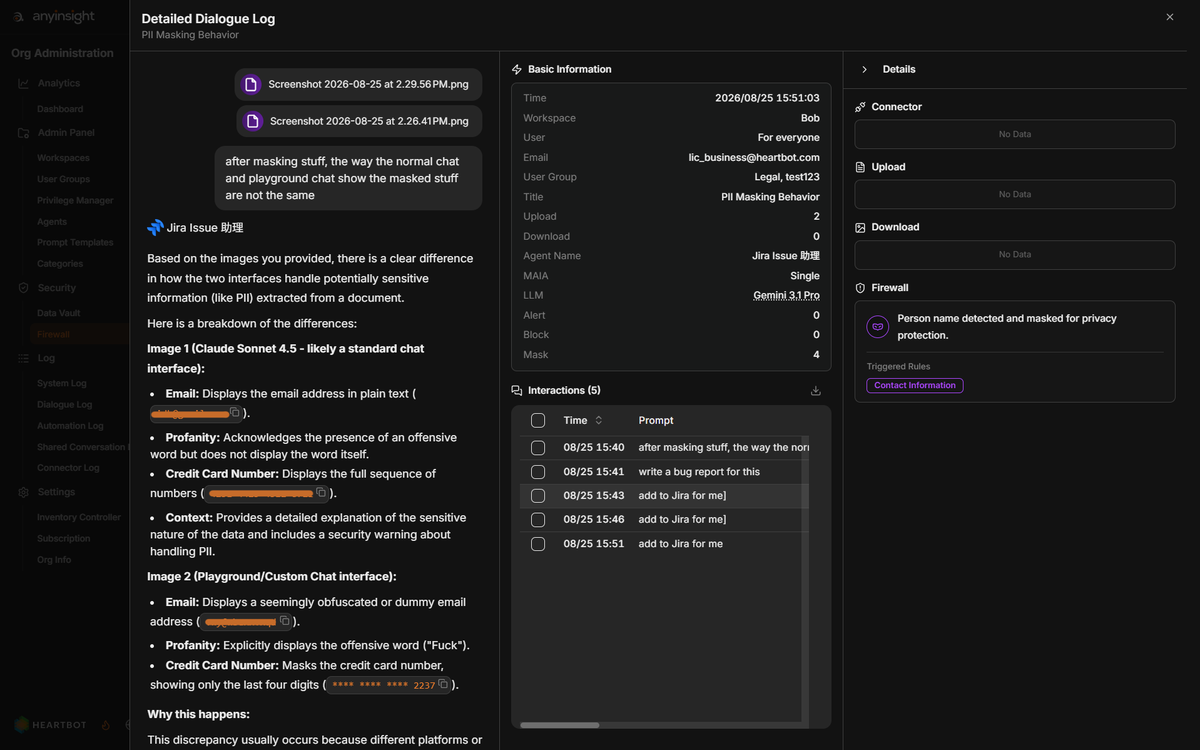Copy the masked credit card number under Image 1

click(x=321, y=492)
